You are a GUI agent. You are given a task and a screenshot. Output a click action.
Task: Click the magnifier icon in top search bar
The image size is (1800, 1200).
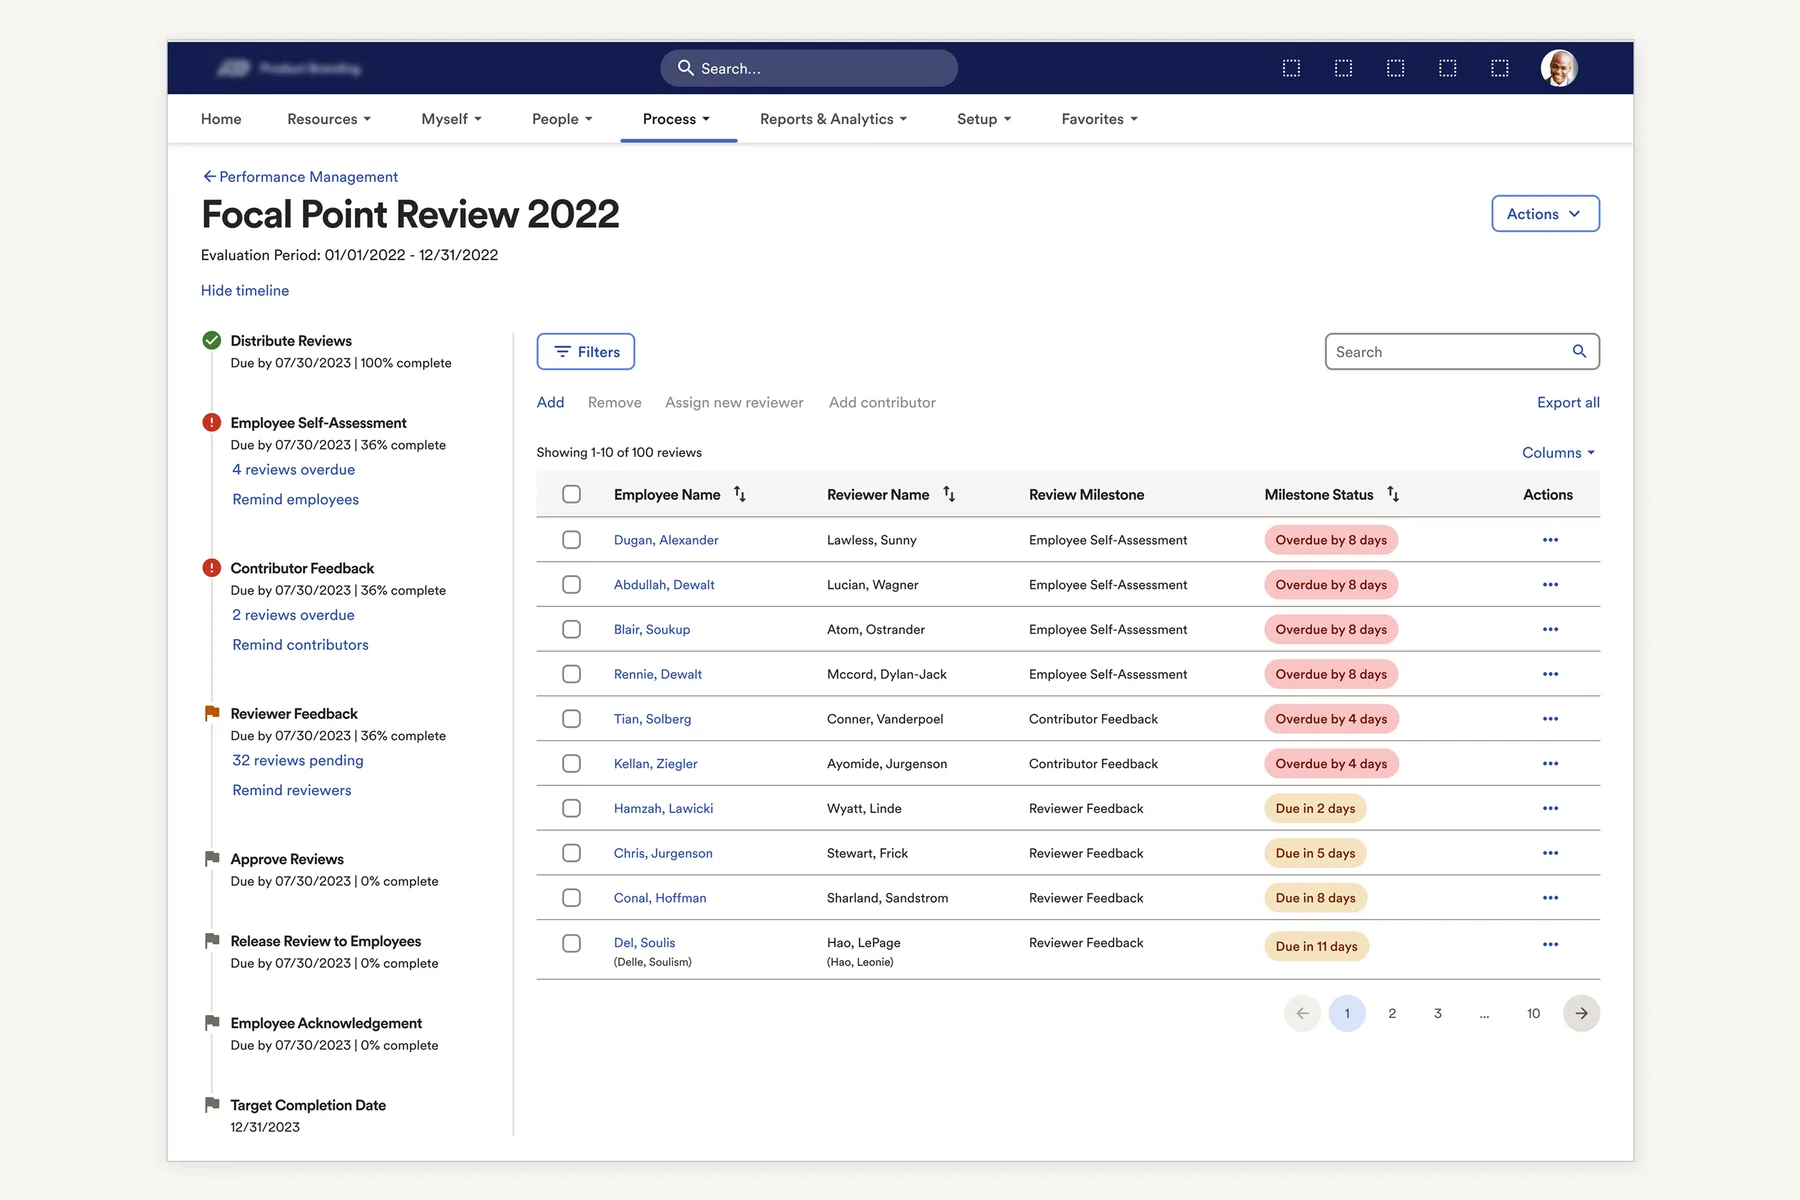pyautogui.click(x=686, y=68)
